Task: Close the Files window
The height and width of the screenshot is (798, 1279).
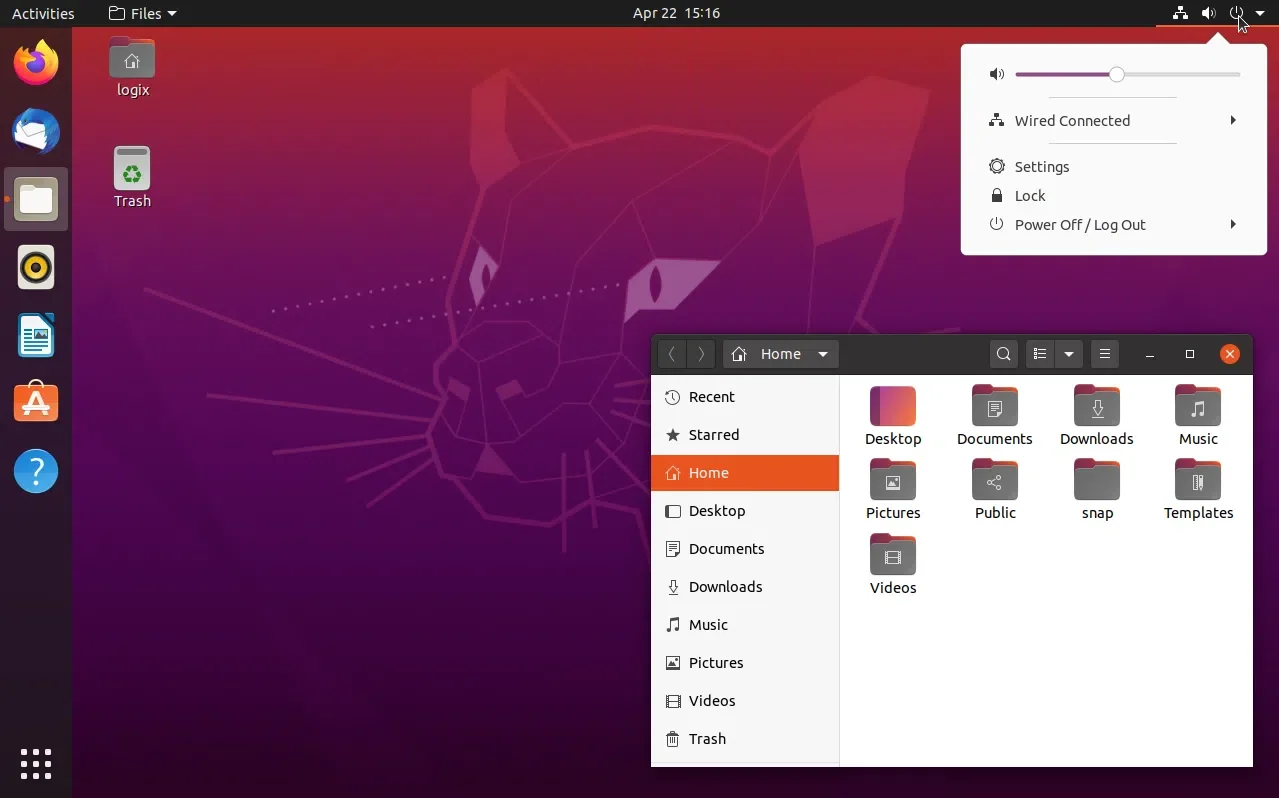Action: tap(1230, 354)
